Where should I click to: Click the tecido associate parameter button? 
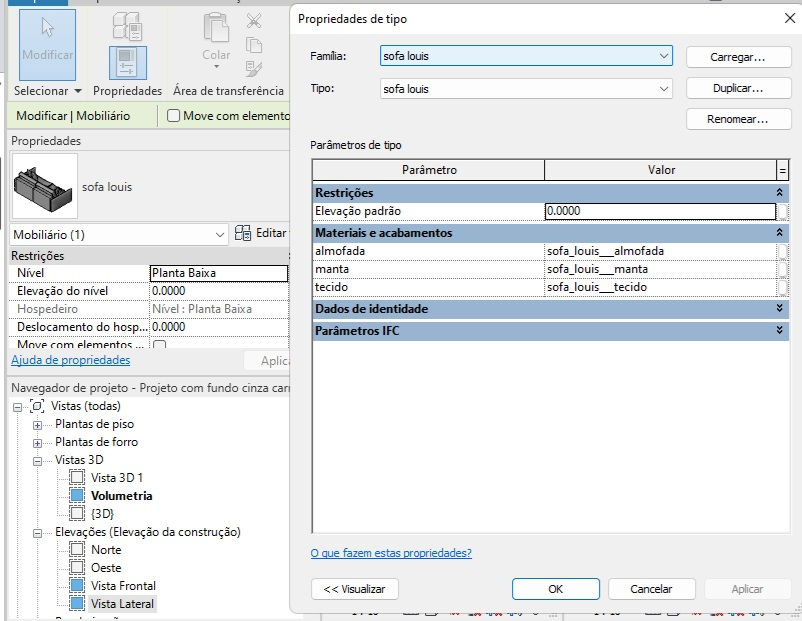click(783, 287)
